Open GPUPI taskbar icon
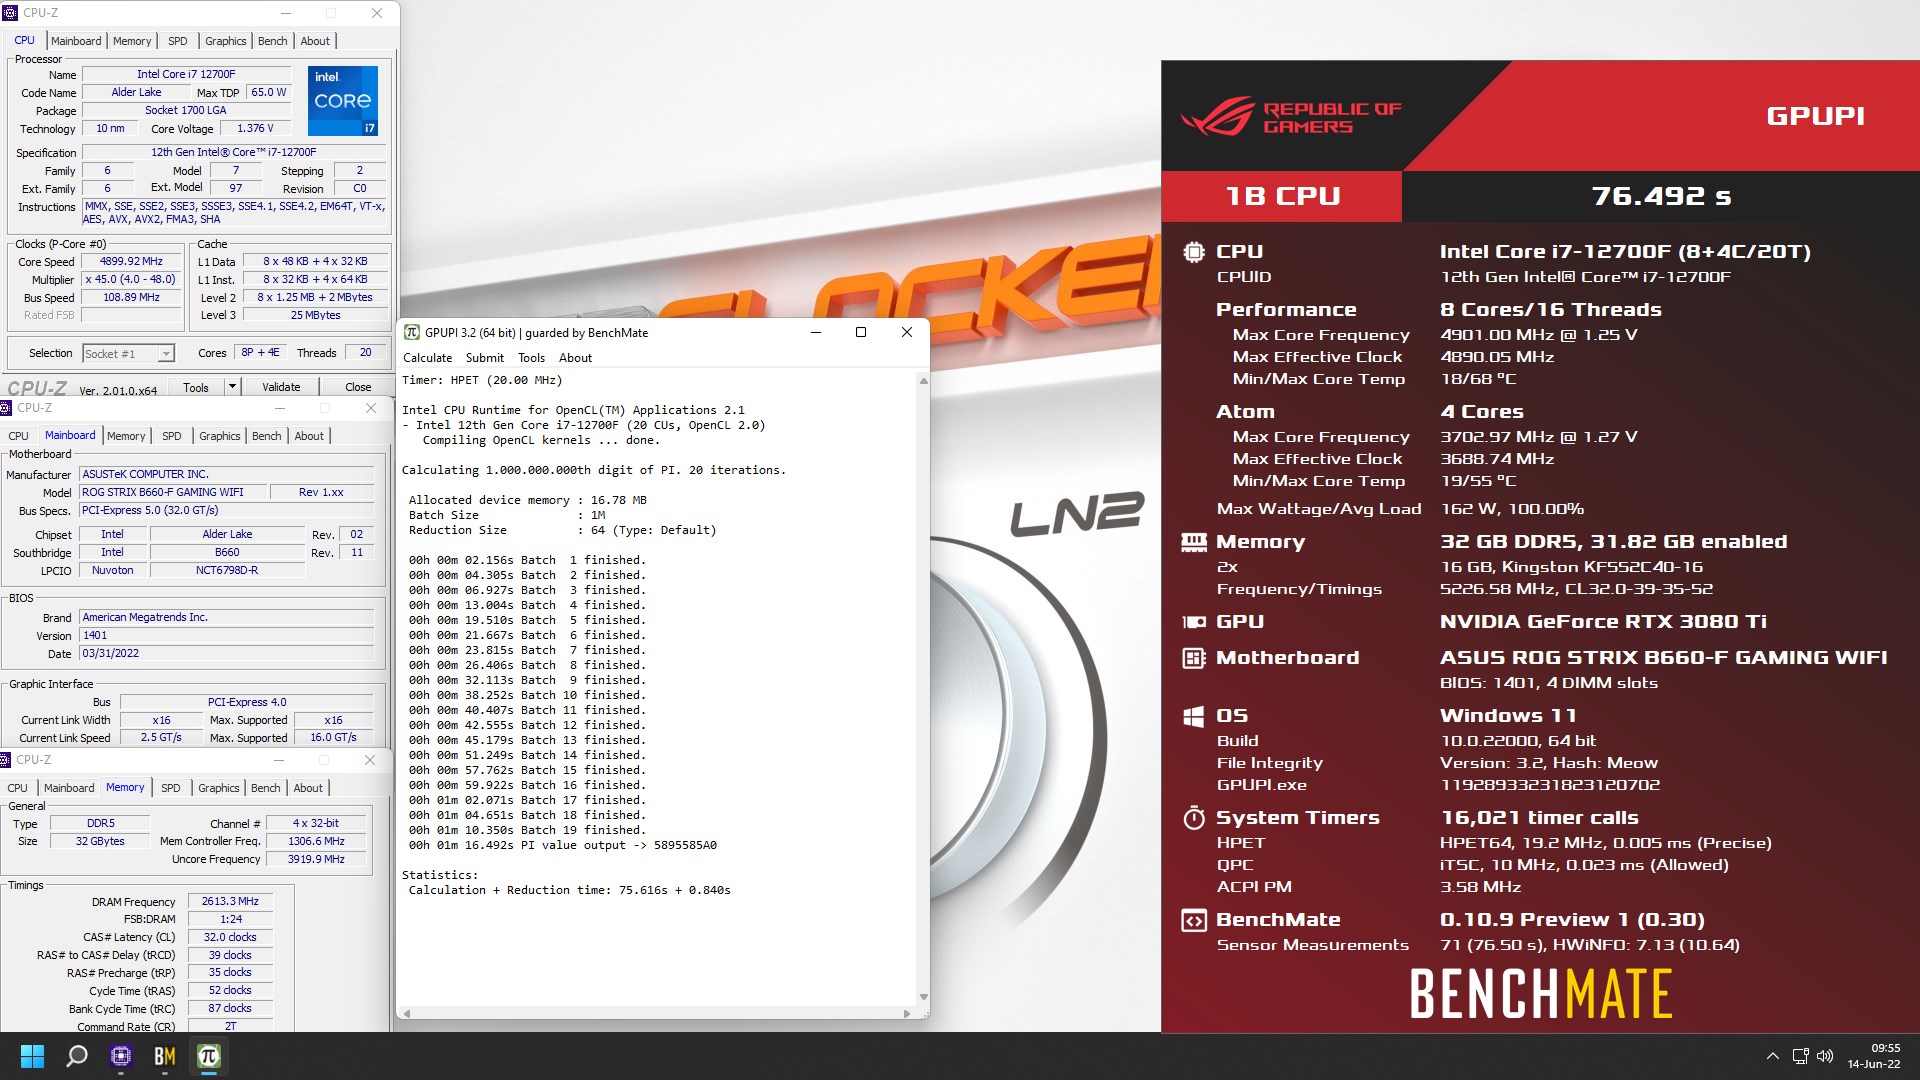 pos(208,1056)
